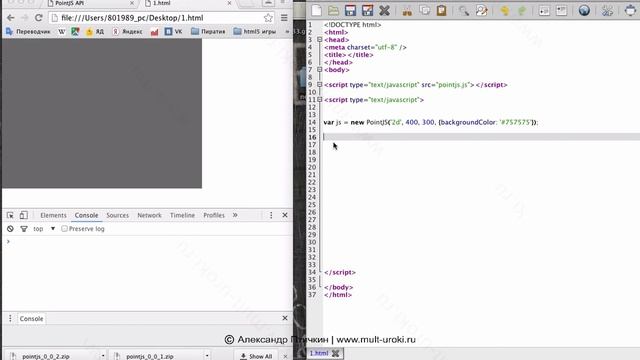640x360 pixels.
Task: Bookmark this page with the star
Action: tap(268, 18)
